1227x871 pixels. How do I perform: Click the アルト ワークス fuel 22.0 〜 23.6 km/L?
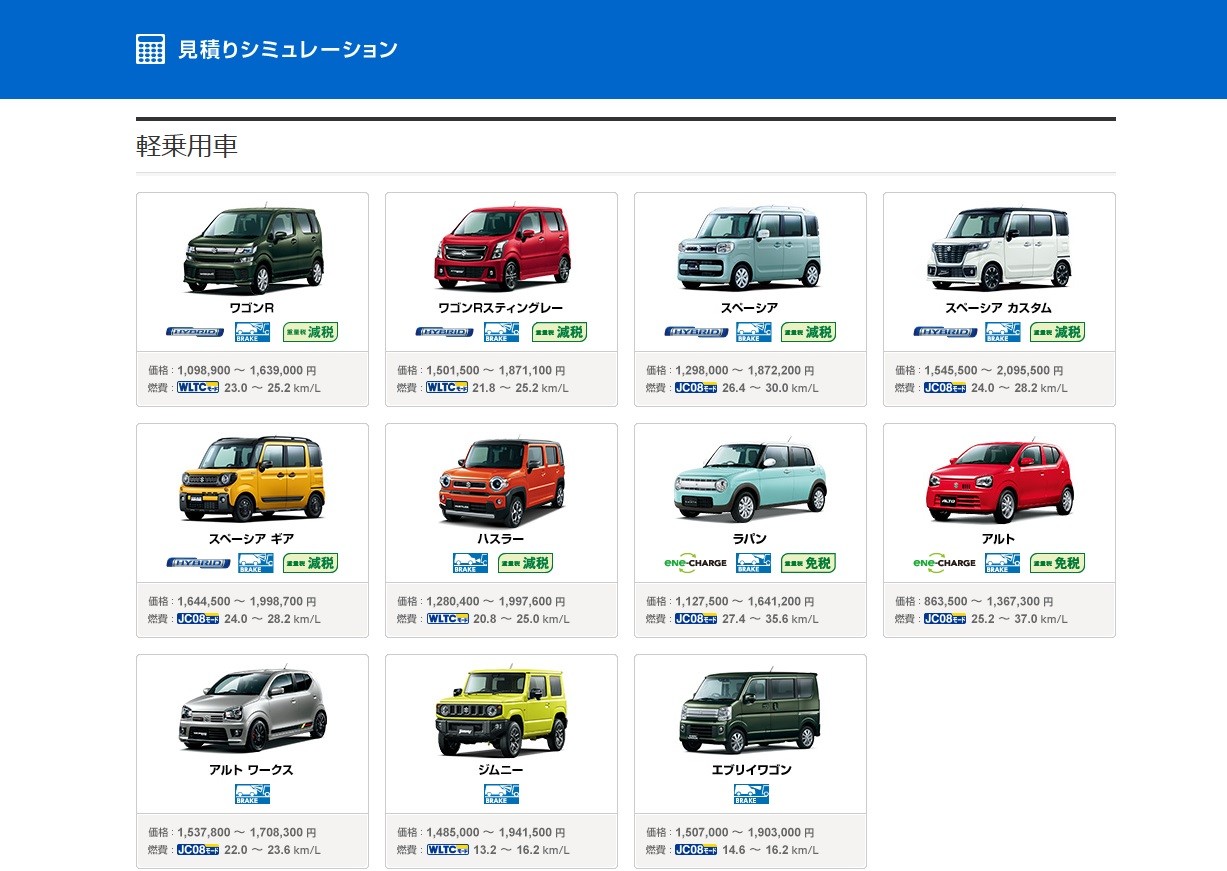tap(273, 850)
